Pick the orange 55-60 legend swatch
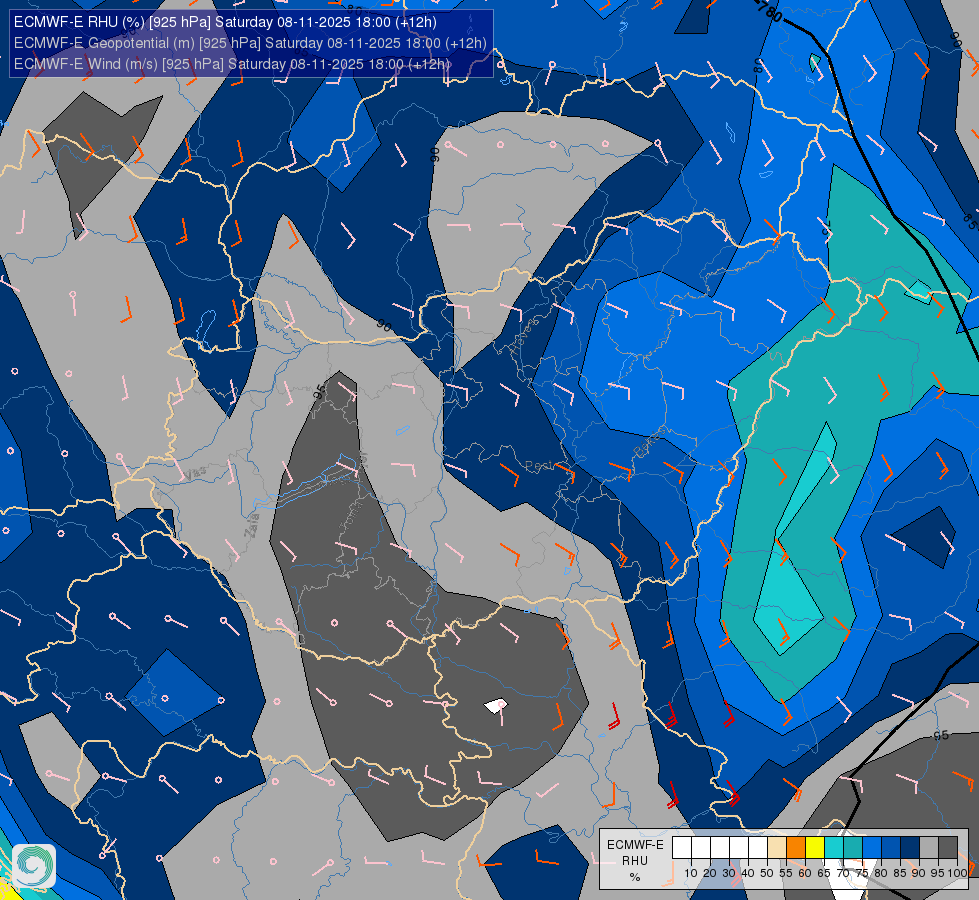 (796, 848)
